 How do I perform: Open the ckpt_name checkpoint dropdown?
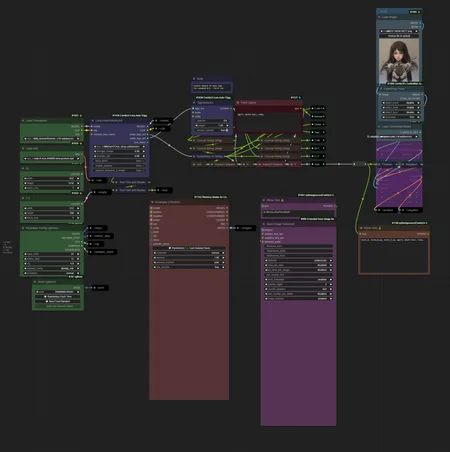pos(52,138)
